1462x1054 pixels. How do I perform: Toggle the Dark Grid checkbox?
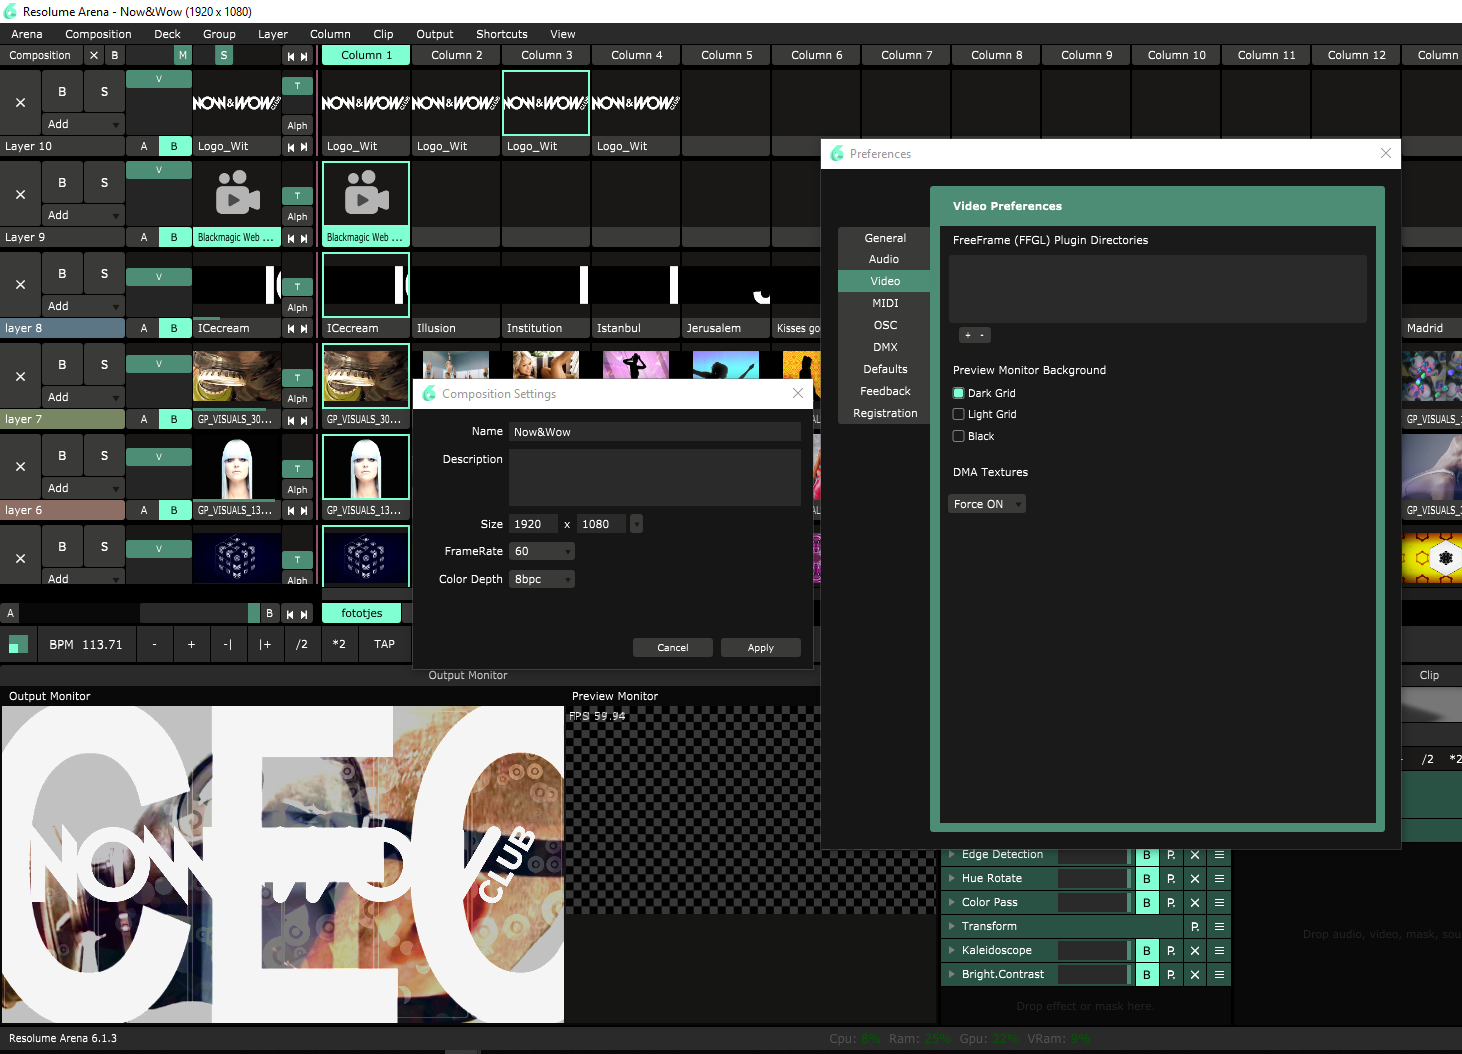pos(959,394)
